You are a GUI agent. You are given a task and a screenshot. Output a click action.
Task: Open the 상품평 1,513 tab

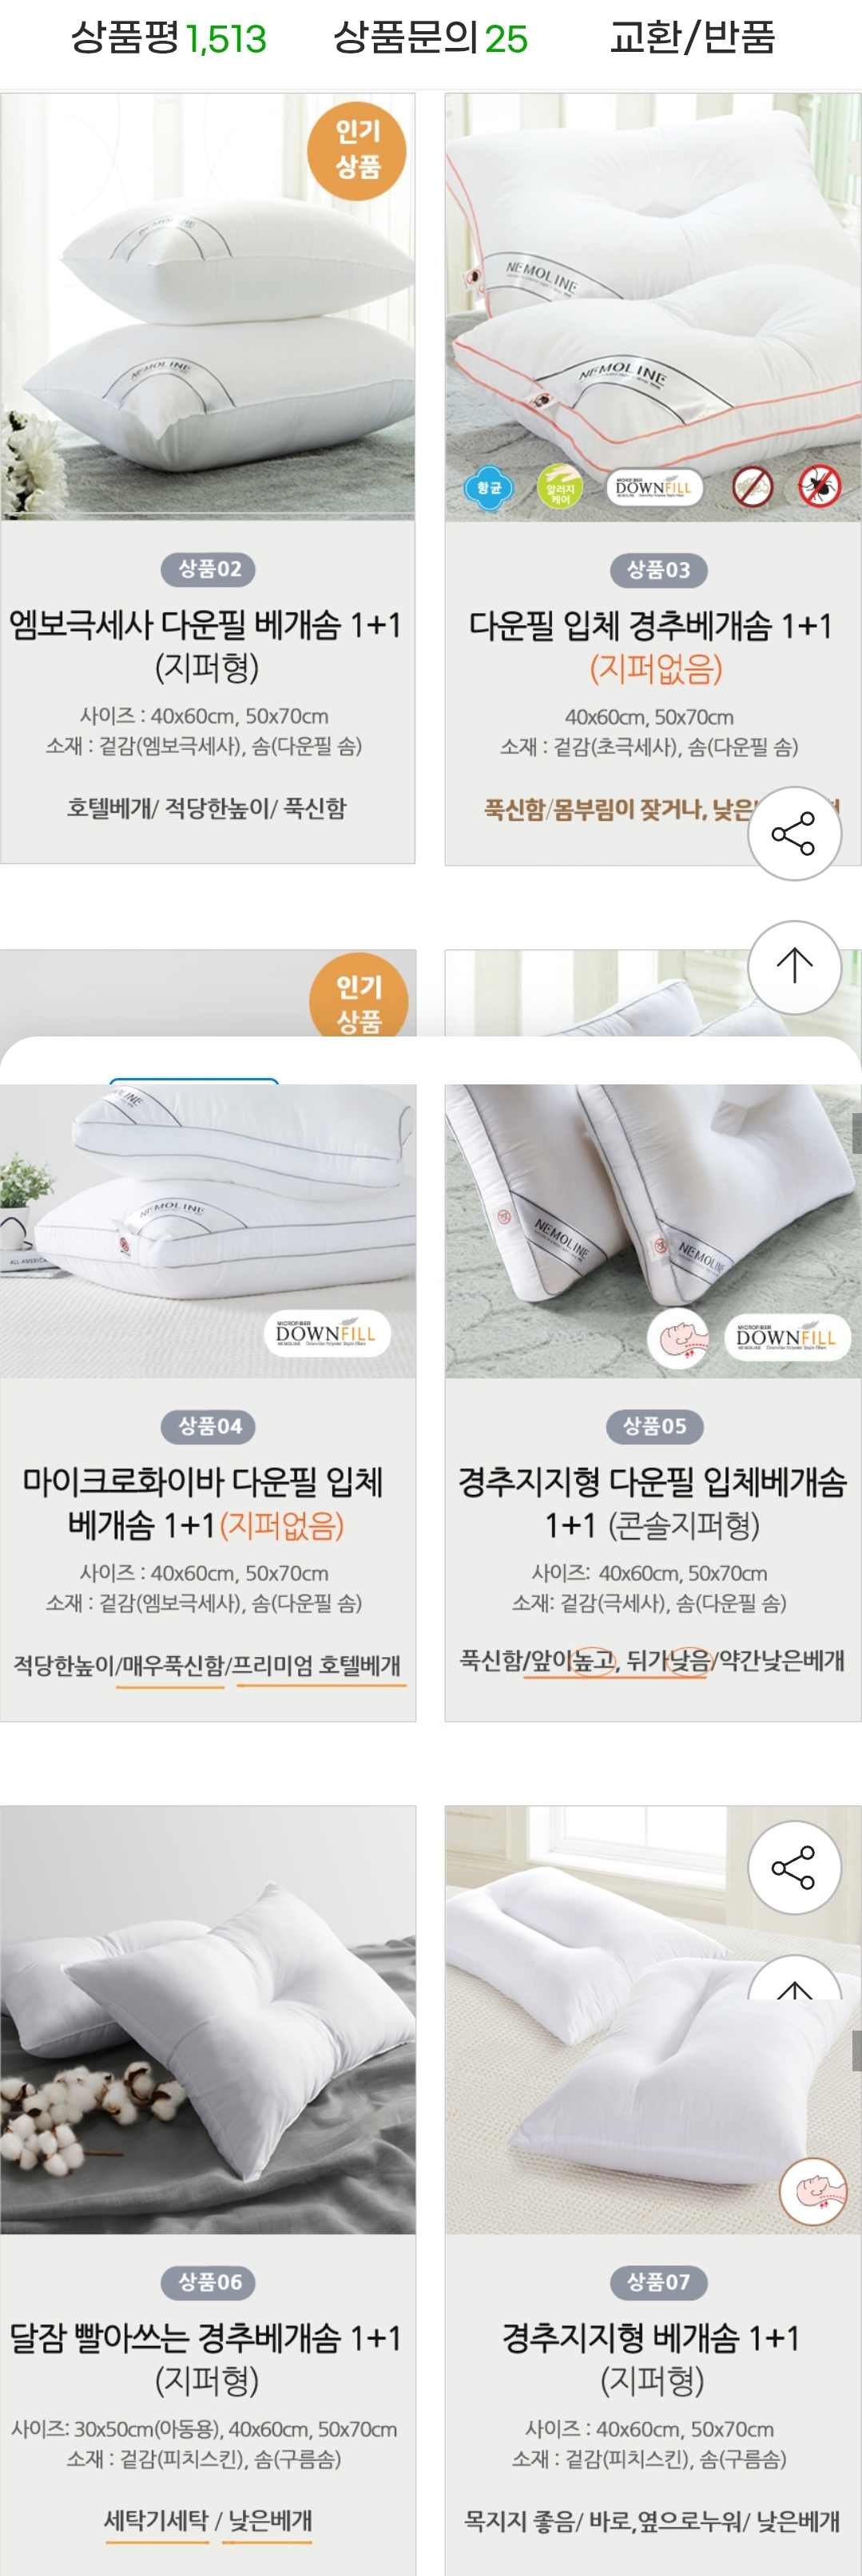168,38
